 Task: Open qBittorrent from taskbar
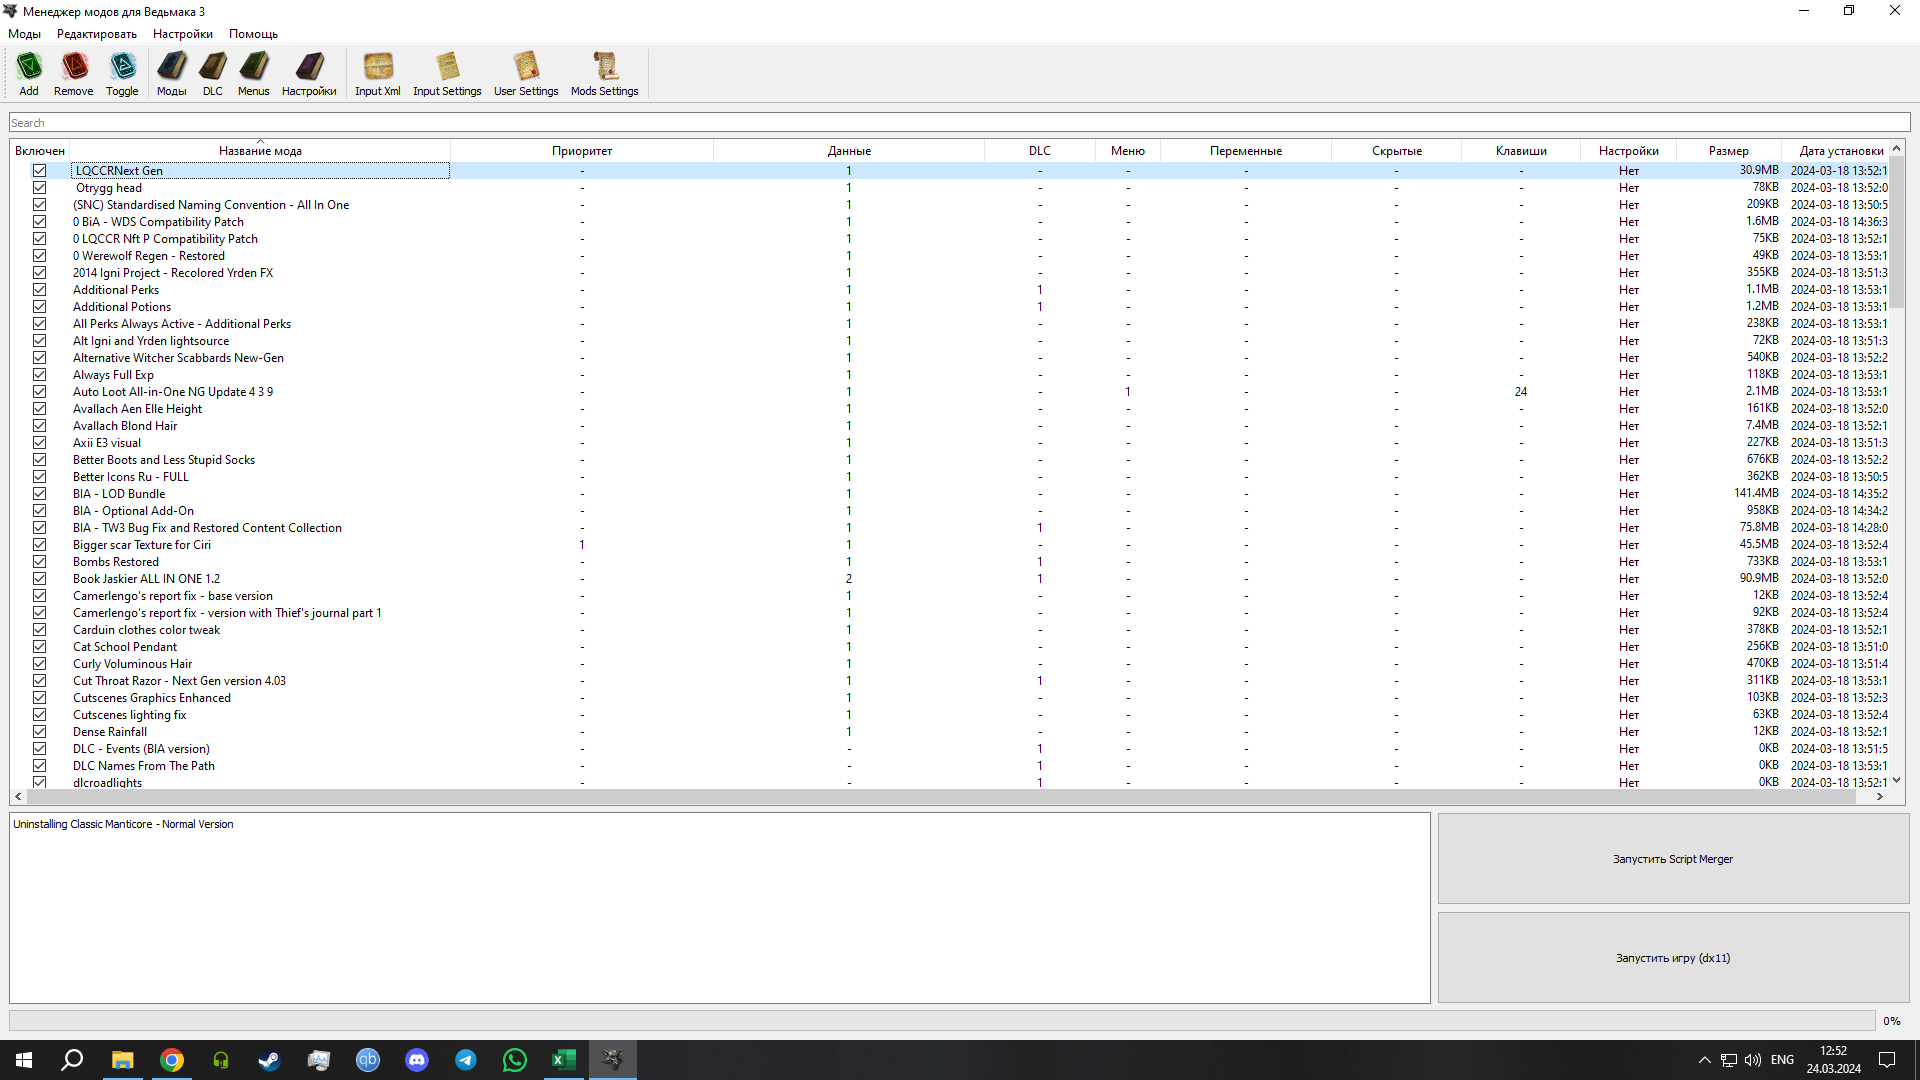[x=368, y=1060]
